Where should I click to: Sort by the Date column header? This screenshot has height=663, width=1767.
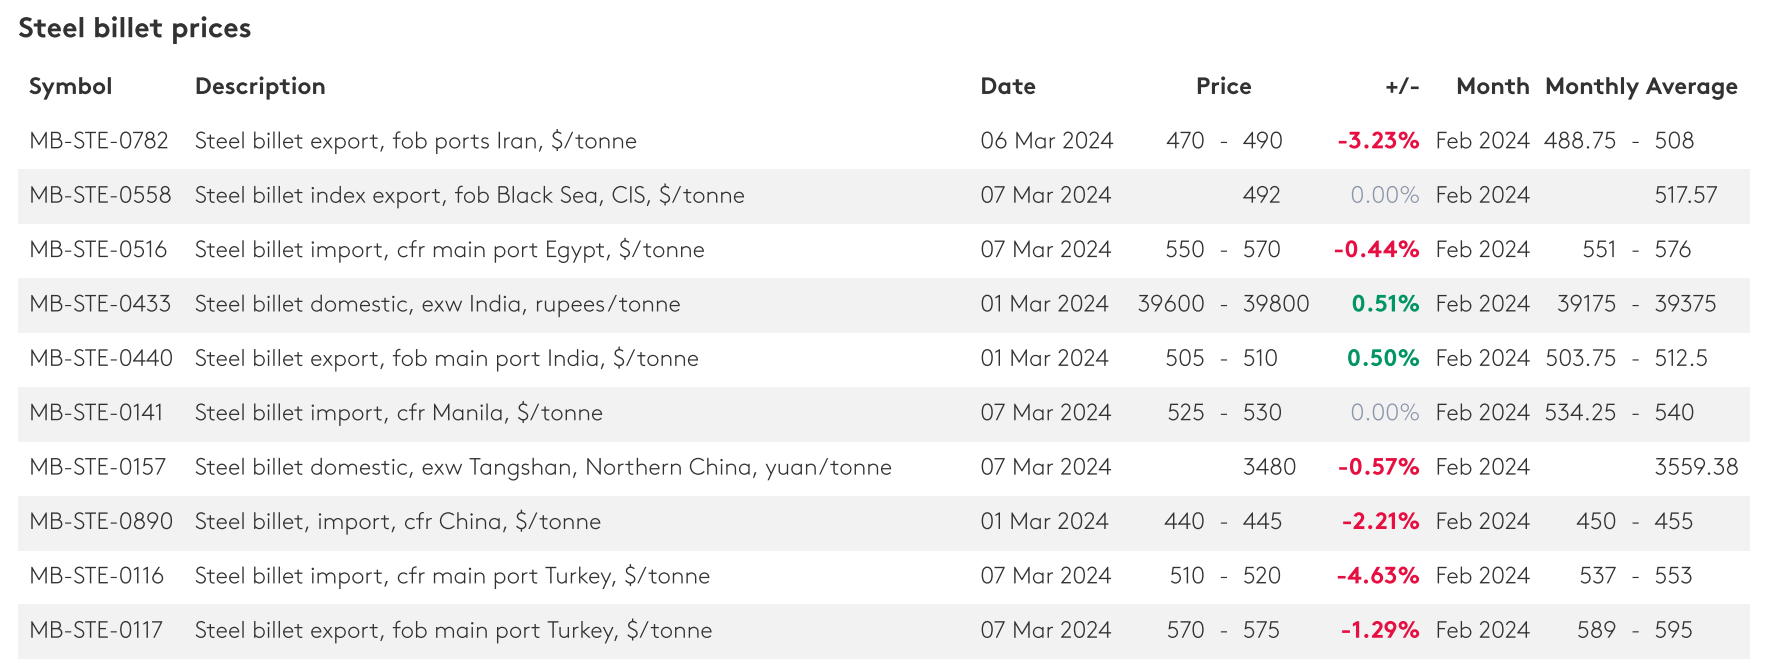pyautogui.click(x=1007, y=87)
